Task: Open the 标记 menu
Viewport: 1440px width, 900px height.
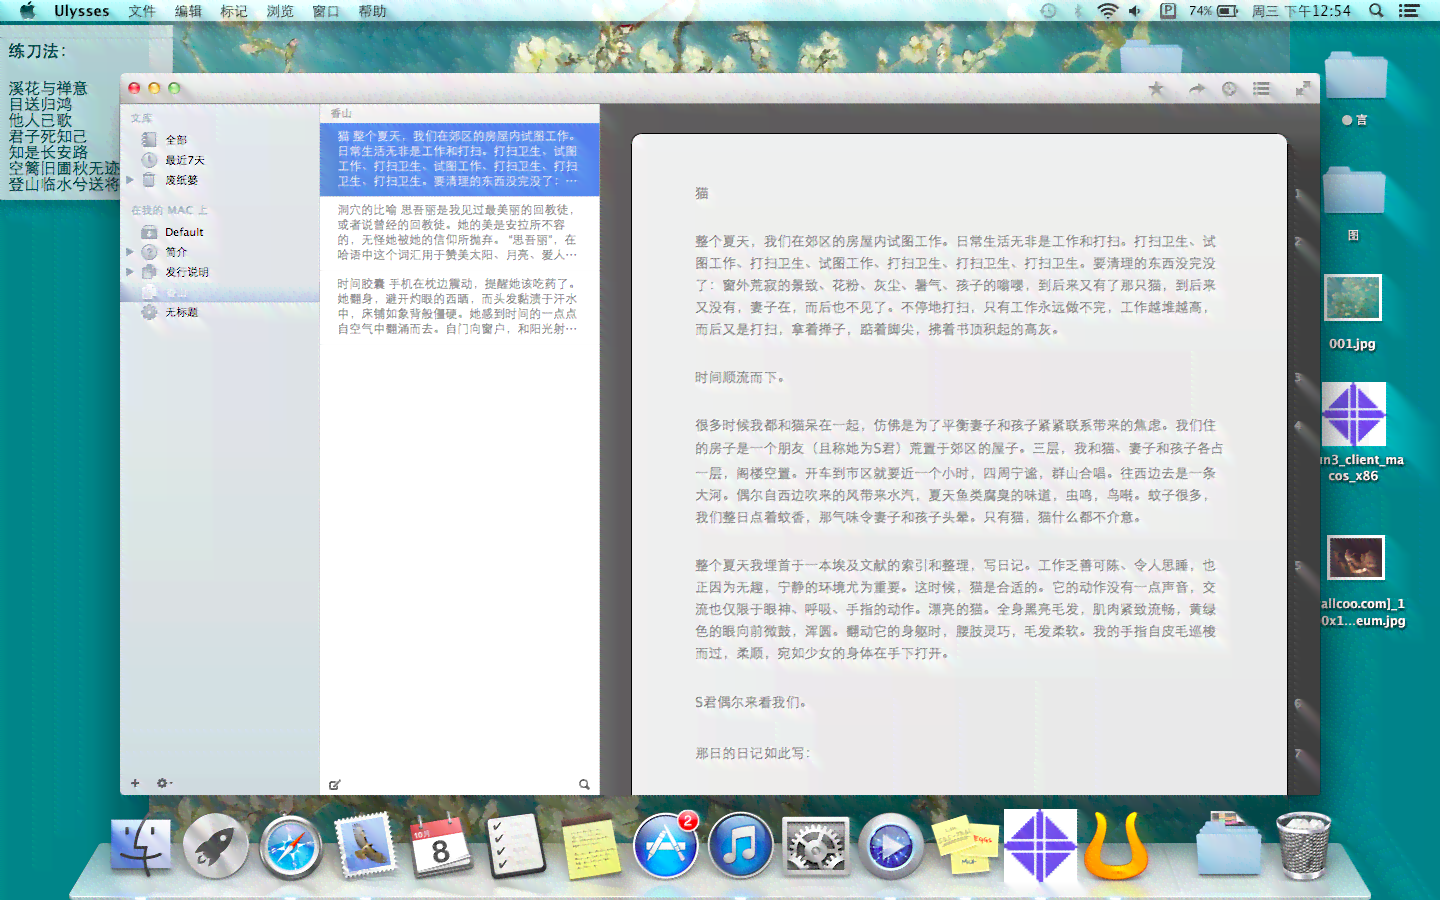Action: point(234,11)
